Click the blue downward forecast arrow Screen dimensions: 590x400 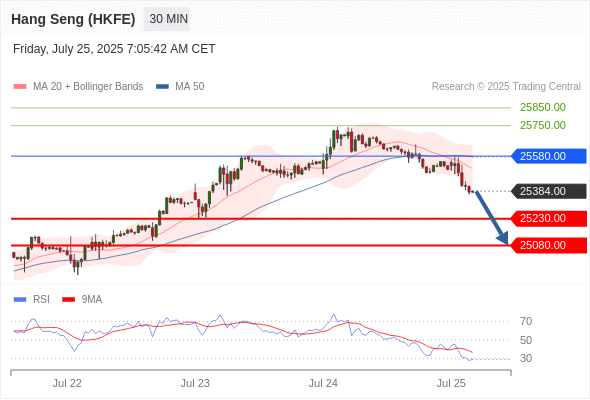[x=492, y=218]
